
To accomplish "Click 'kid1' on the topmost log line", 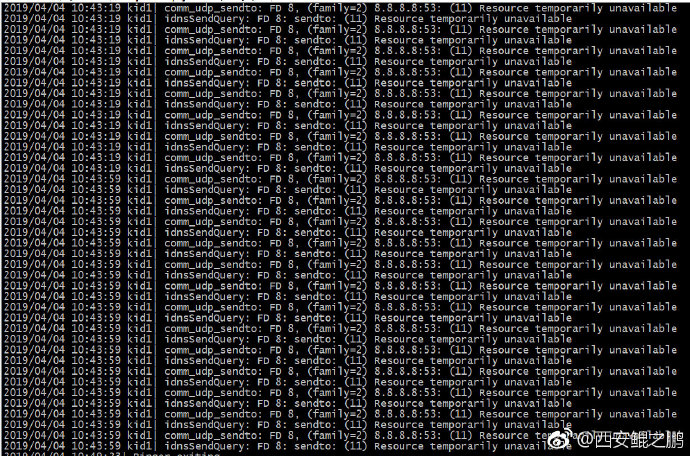I will tap(139, 8).
